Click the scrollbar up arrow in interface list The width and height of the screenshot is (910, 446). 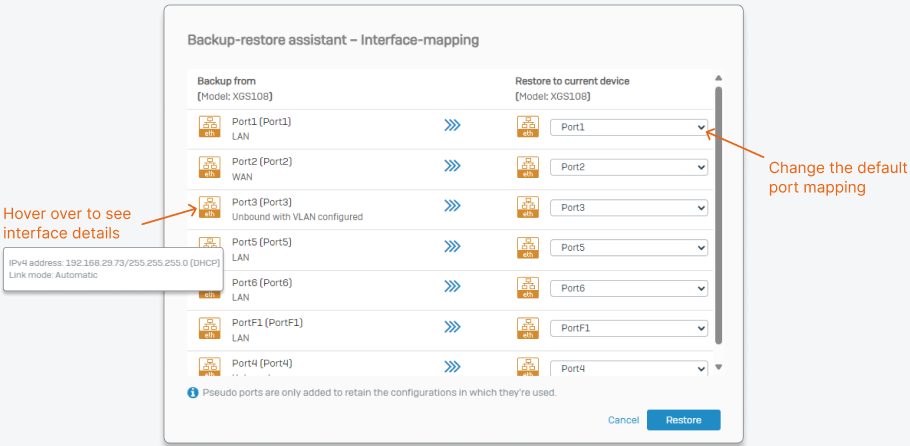point(718,78)
